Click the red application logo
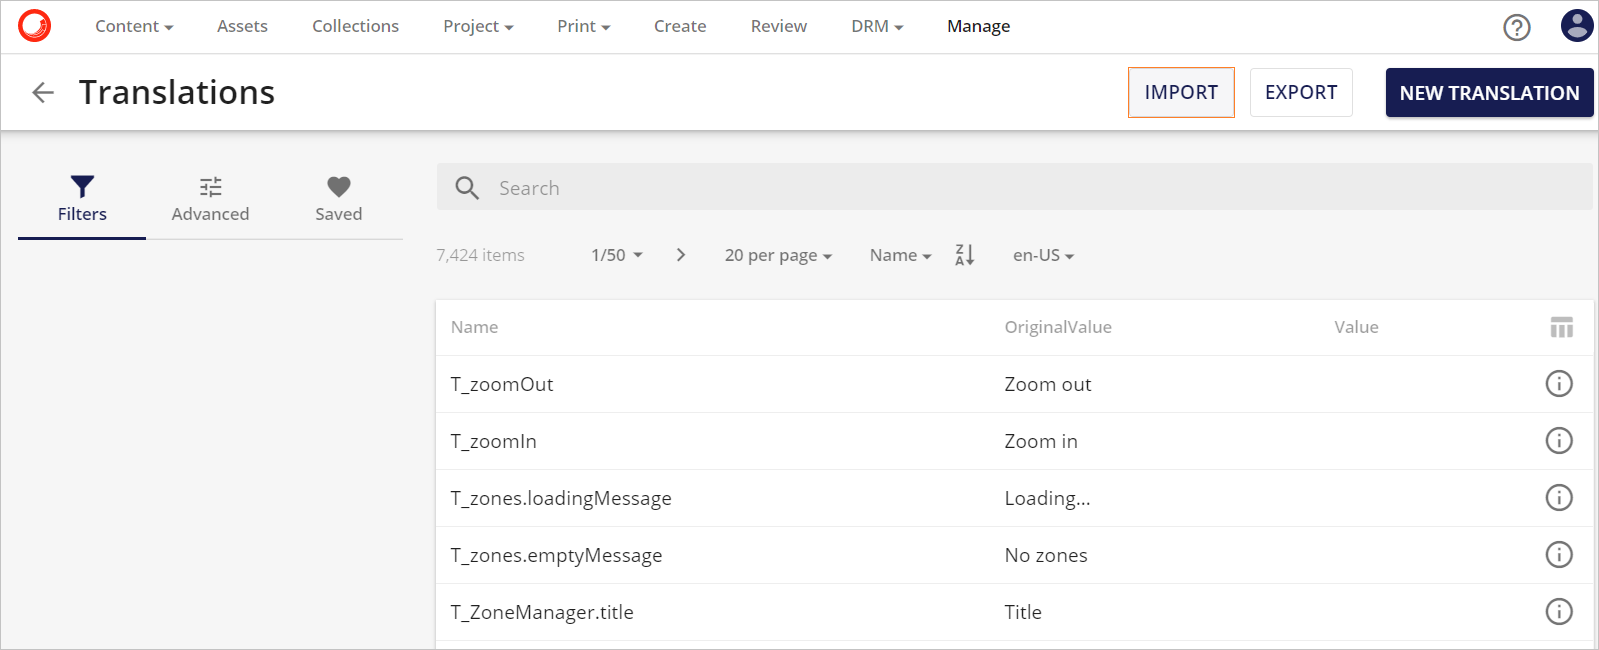This screenshot has width=1599, height=650. 34,25
